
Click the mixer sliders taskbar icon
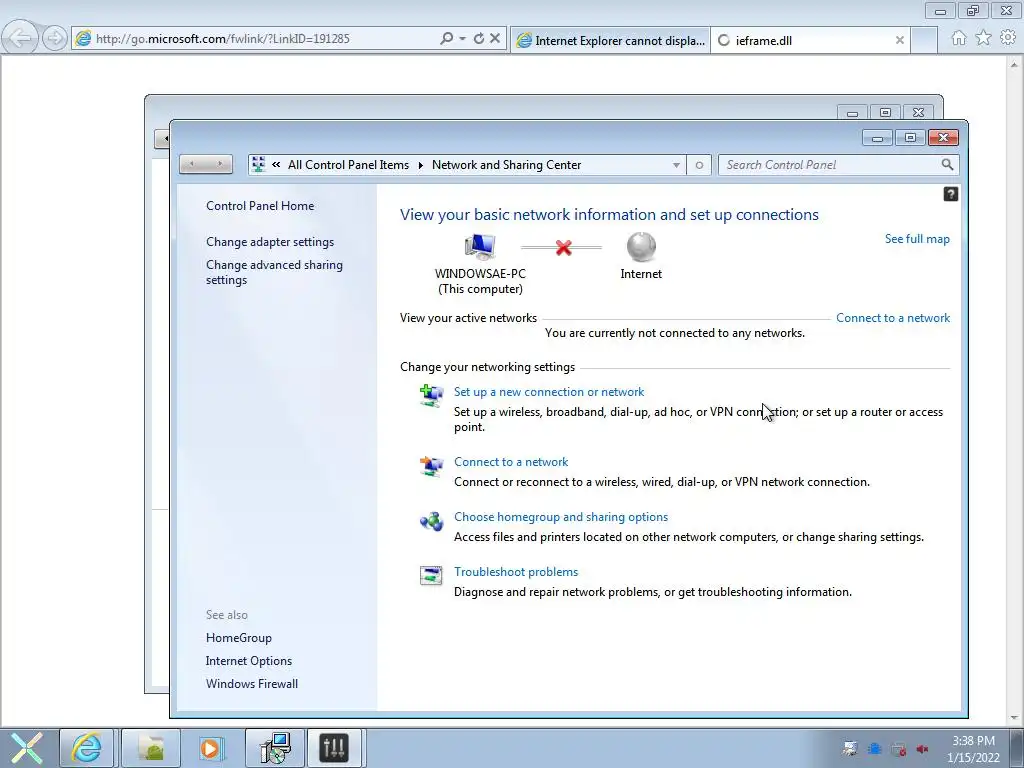click(x=334, y=748)
